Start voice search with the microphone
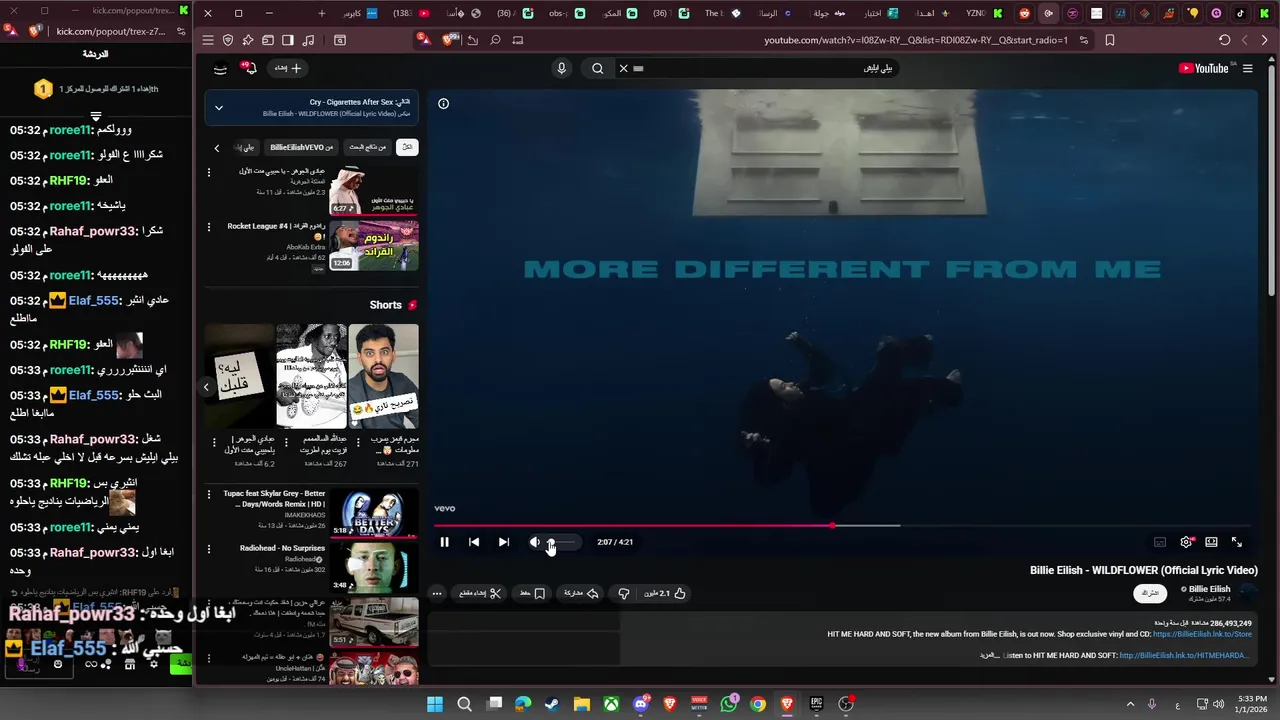This screenshot has height=720, width=1280. coord(561,68)
